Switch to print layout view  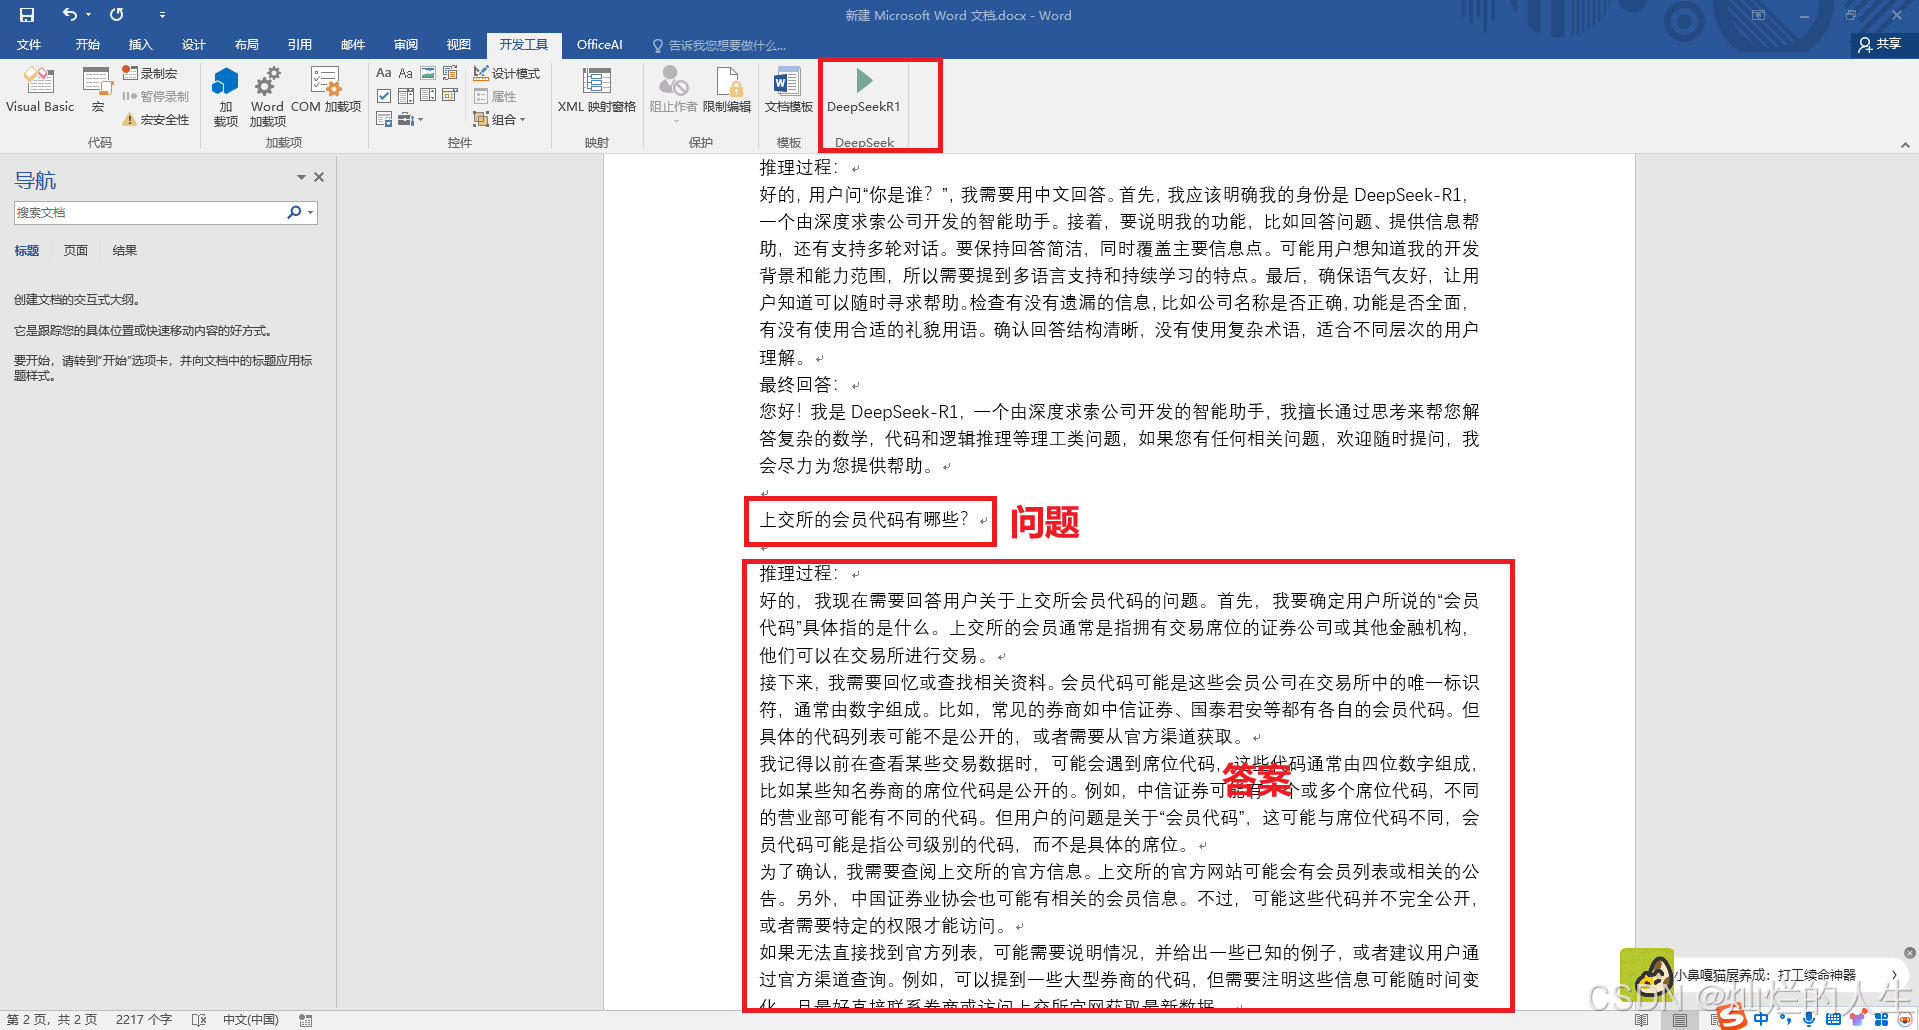(x=1680, y=1020)
